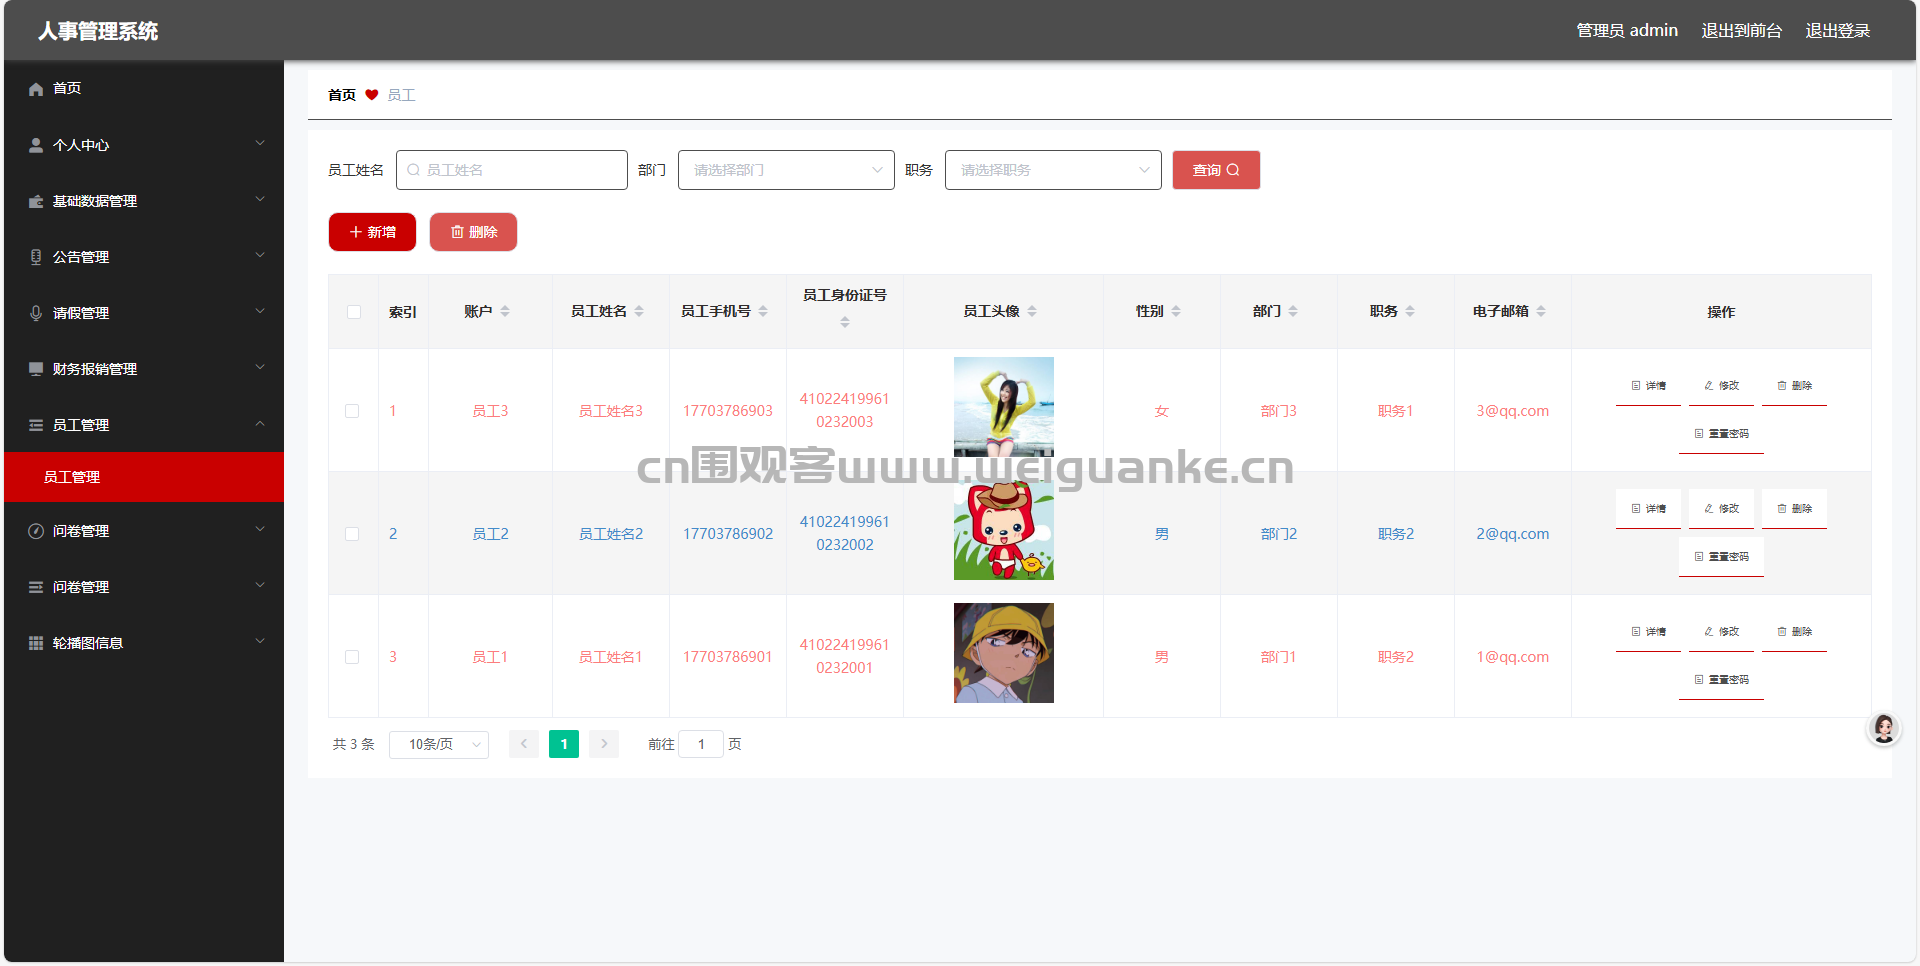Go to next page arrow
Viewport: 1920px width, 966px height.
(604, 744)
